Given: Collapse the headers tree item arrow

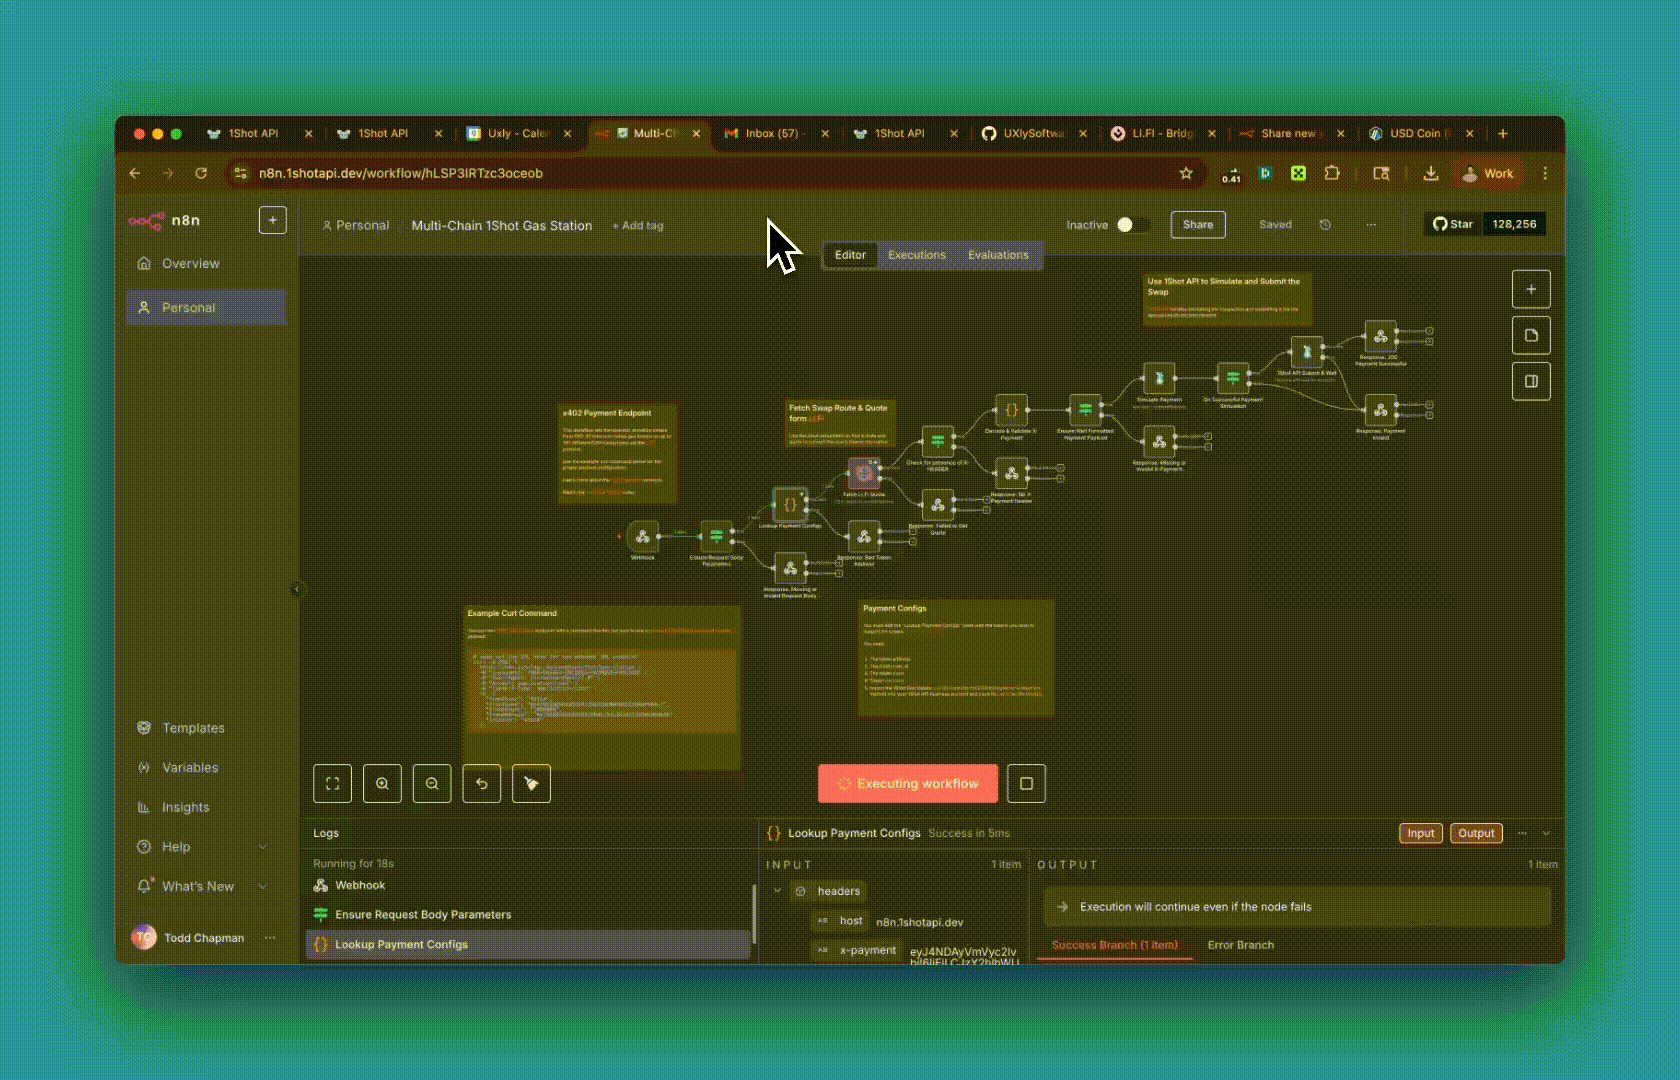Looking at the screenshot, I should [777, 891].
